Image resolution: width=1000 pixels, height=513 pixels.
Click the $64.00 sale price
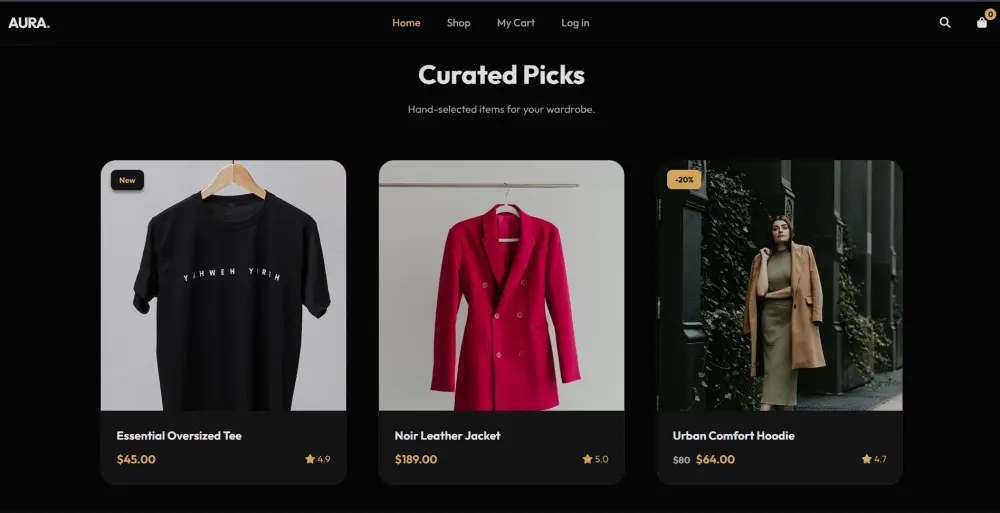[x=716, y=459]
